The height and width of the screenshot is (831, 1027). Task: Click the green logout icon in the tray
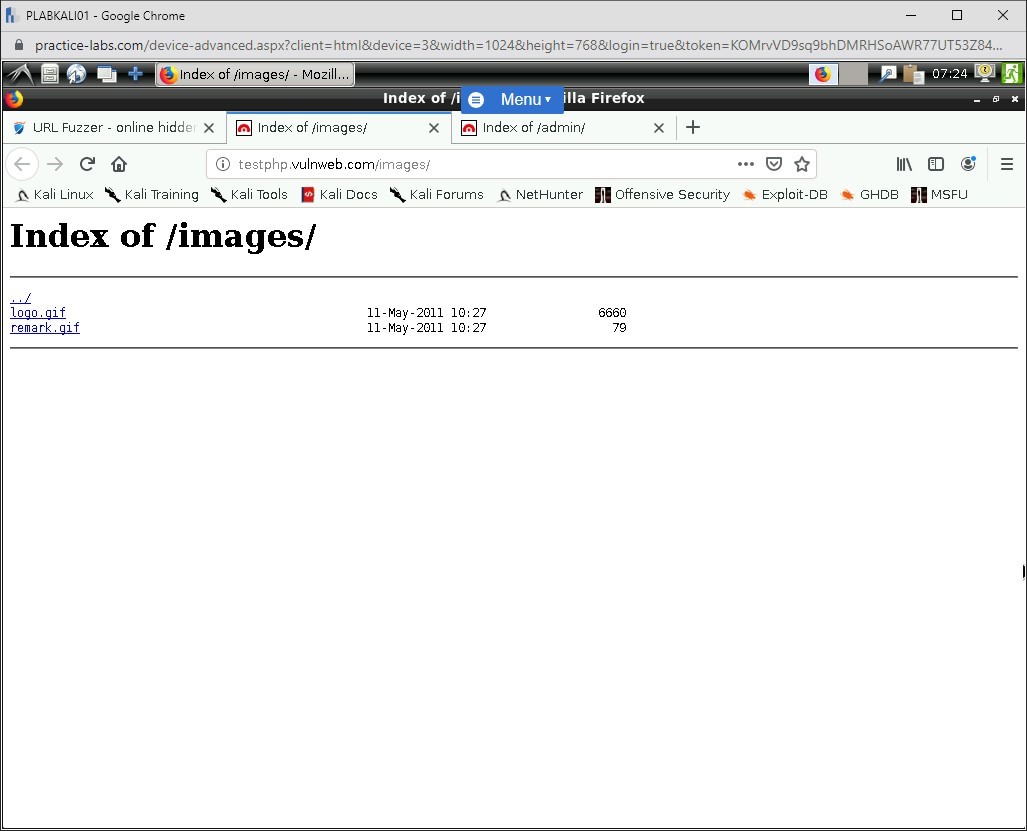pyautogui.click(x=1012, y=74)
